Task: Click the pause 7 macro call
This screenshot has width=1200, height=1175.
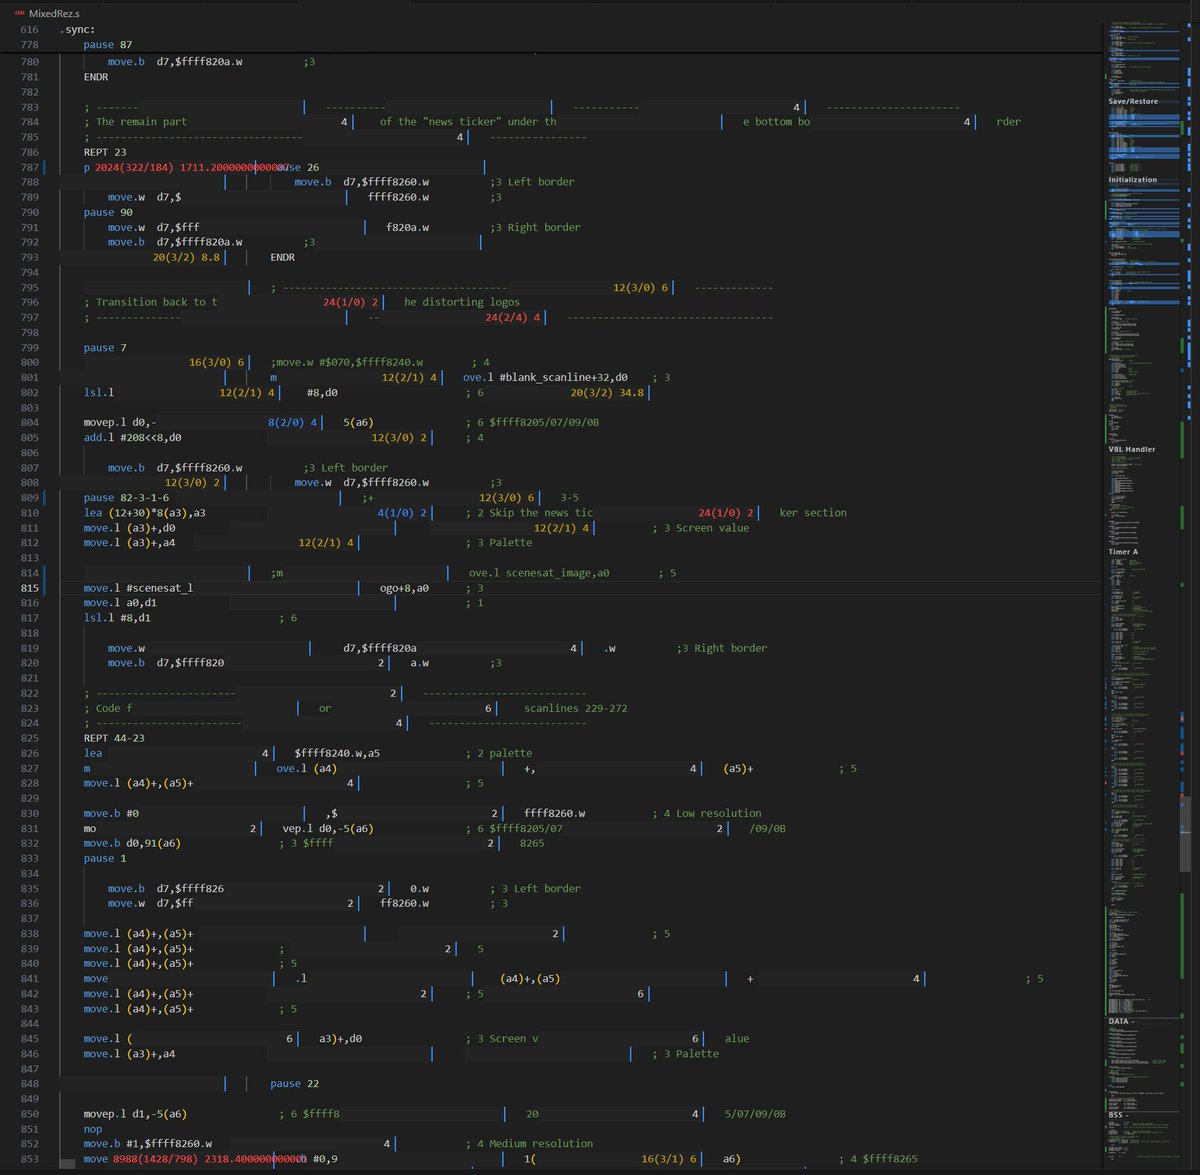Action: click(105, 348)
